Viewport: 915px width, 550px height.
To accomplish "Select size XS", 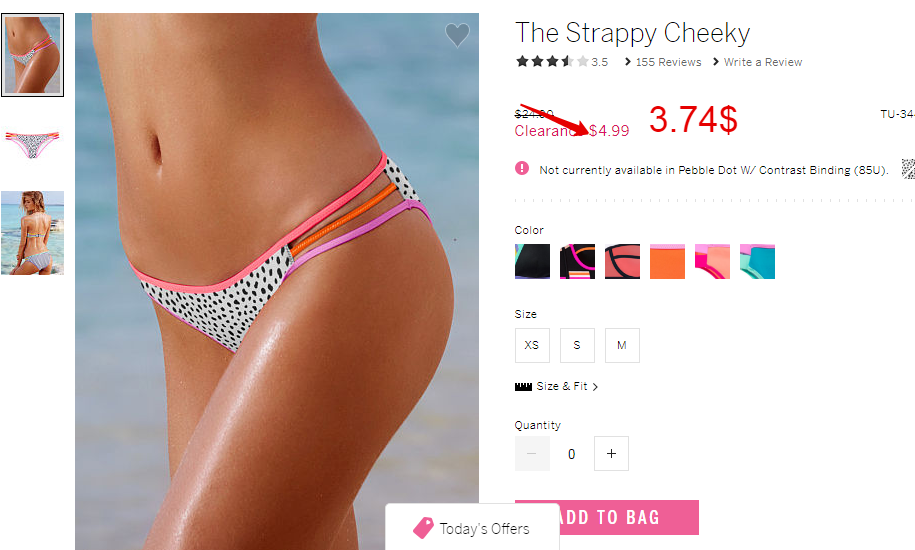I will [x=532, y=345].
